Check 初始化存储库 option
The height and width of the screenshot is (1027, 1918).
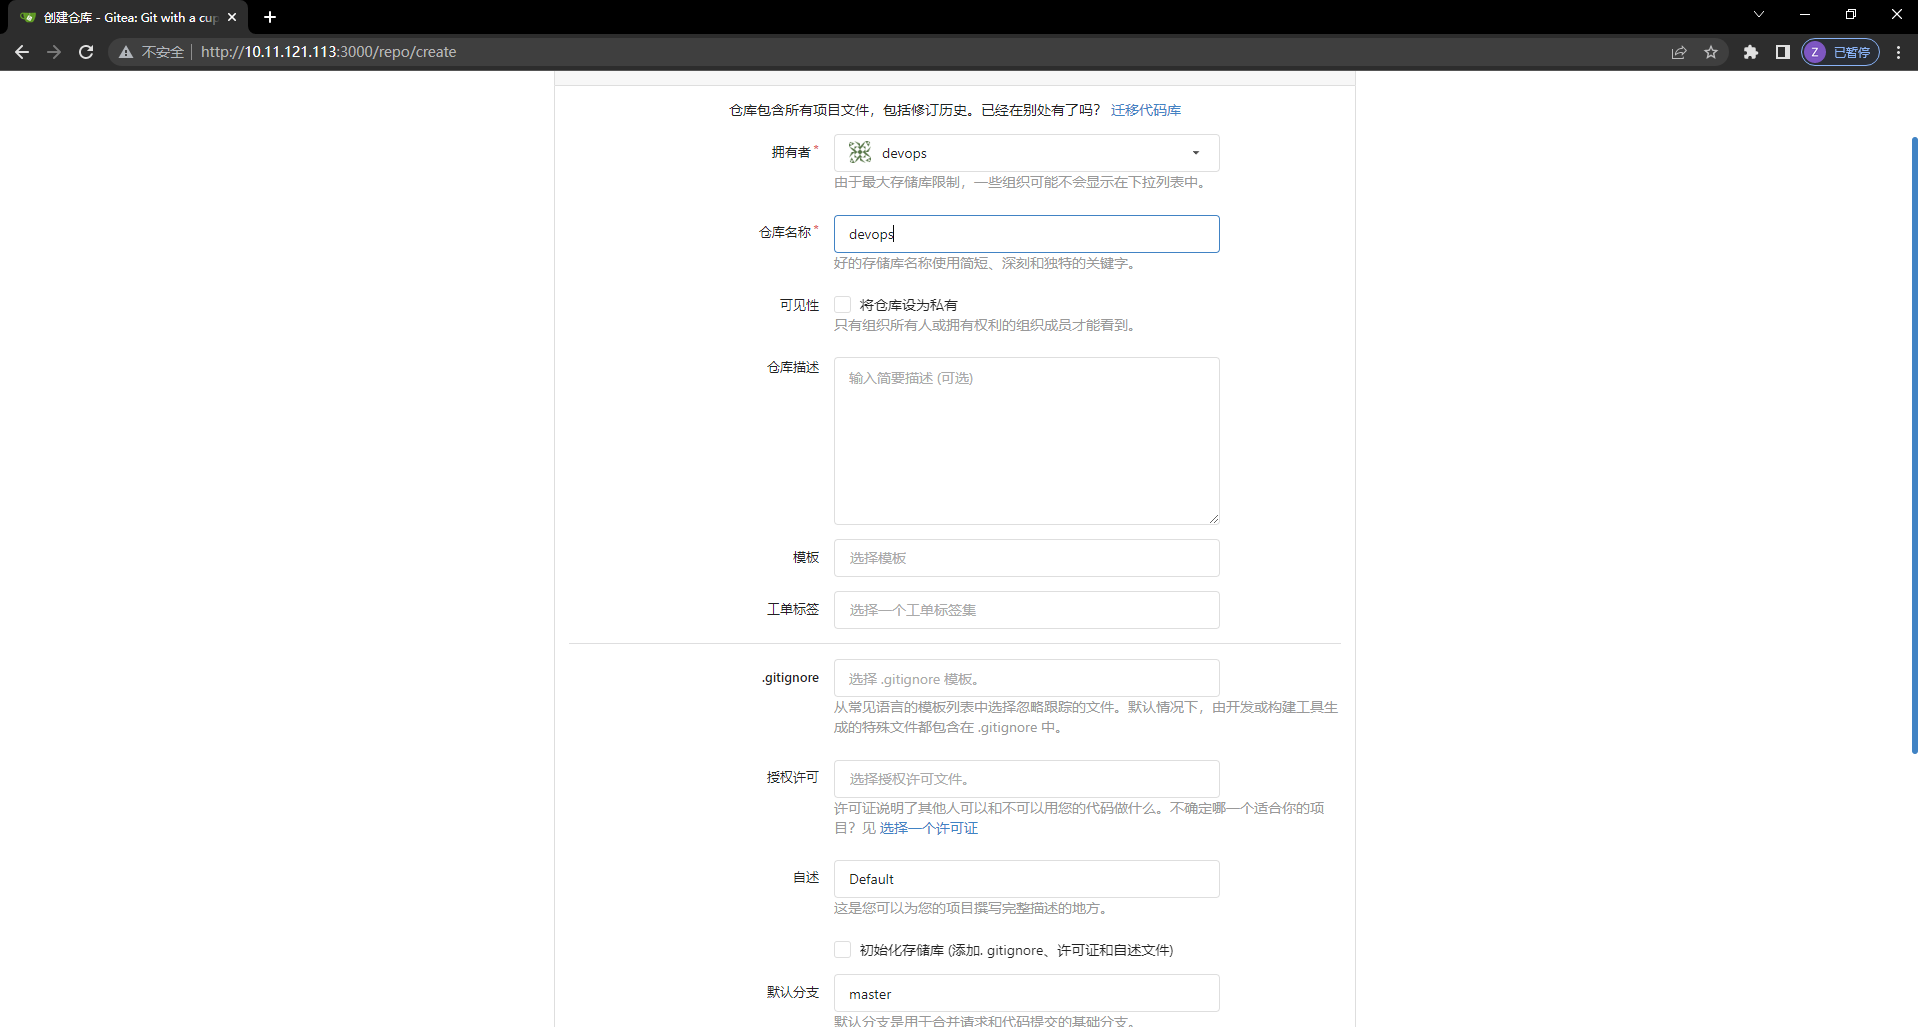pos(843,949)
